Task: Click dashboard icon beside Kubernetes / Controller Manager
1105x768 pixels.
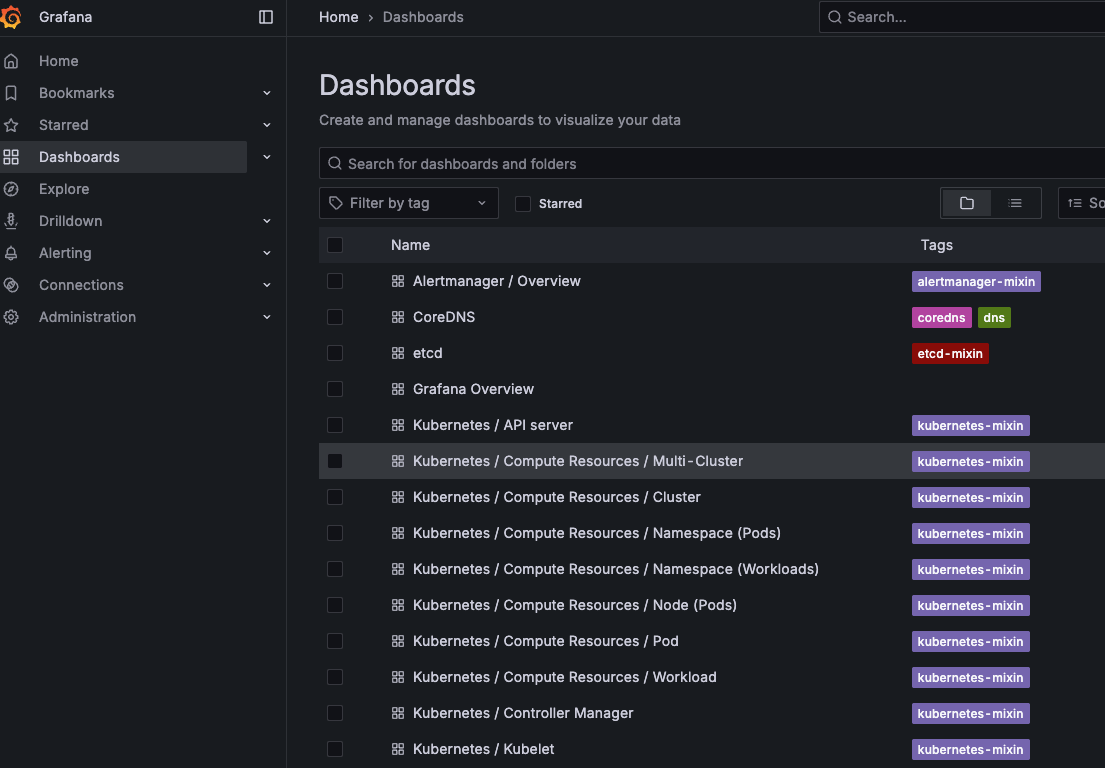Action: click(398, 713)
